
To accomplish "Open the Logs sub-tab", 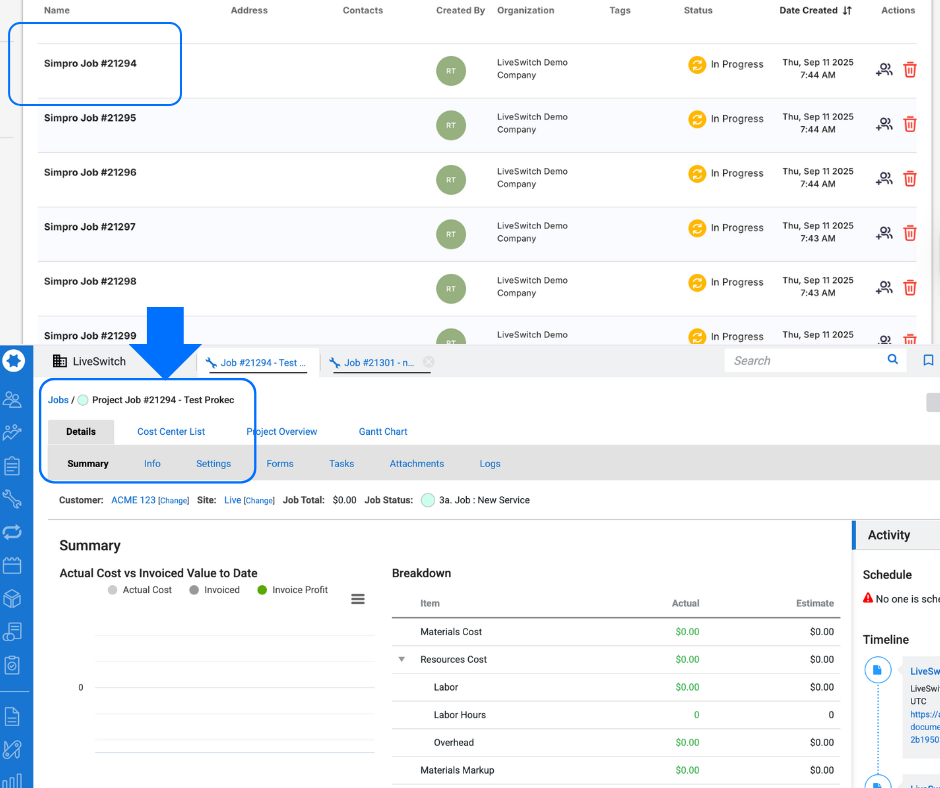I will click(490, 464).
